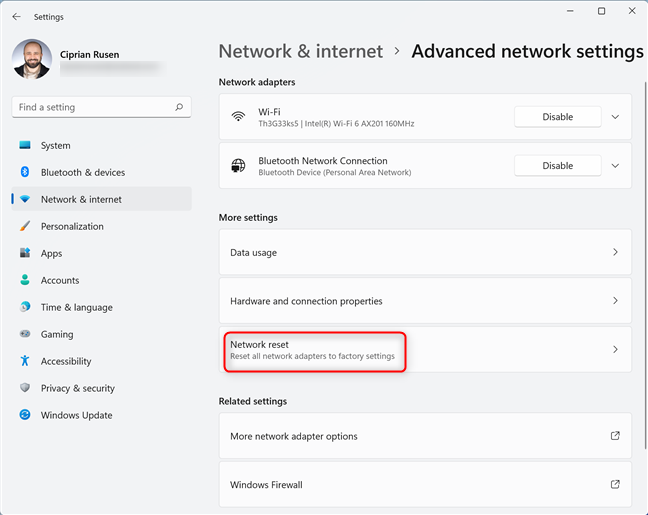
Task: Click the Privacy & security shield icon
Action: tap(25, 388)
